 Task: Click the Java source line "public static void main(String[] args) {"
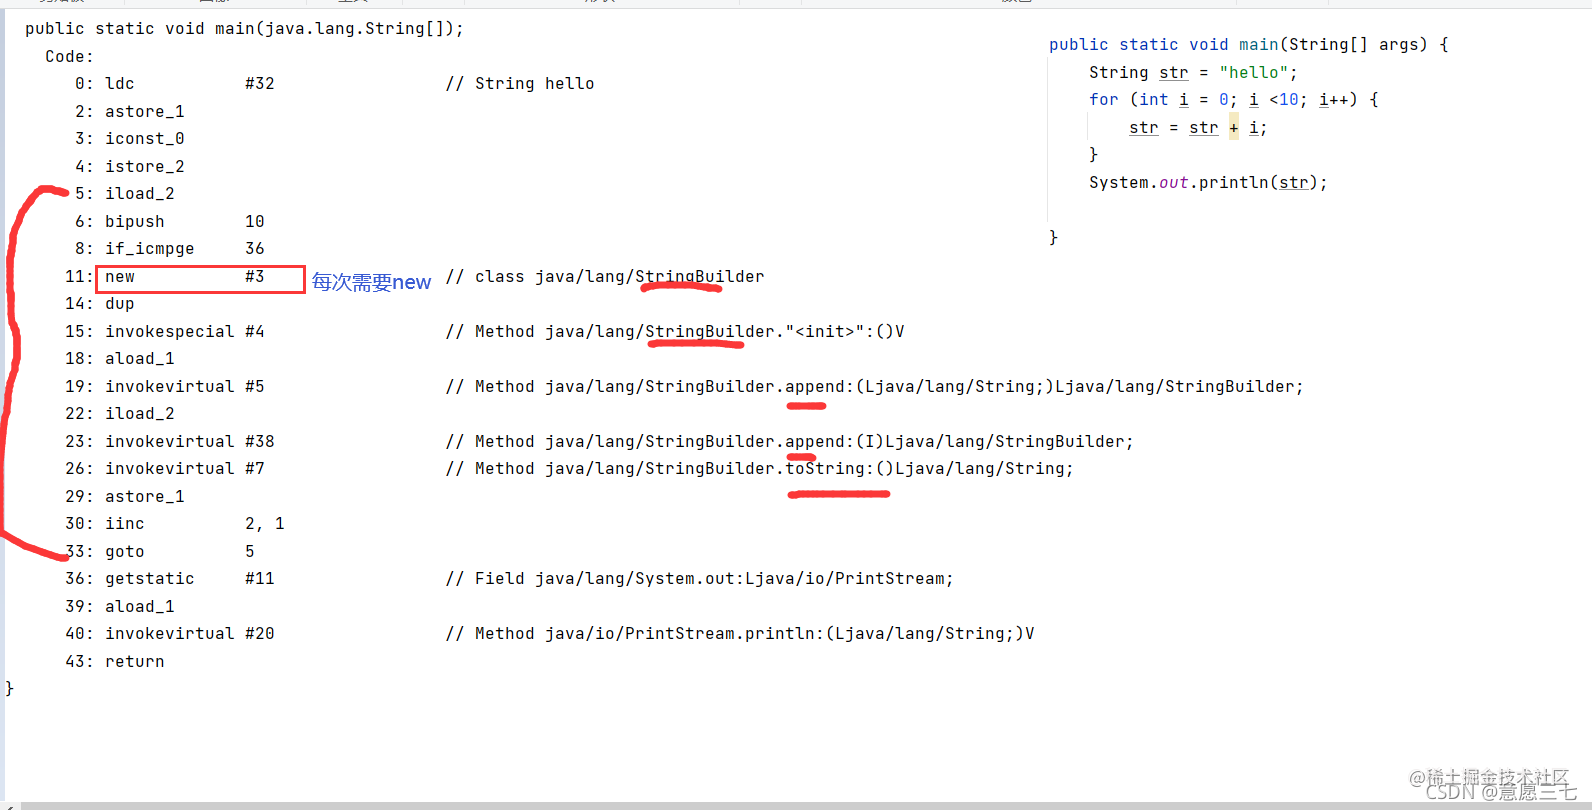[1249, 45]
